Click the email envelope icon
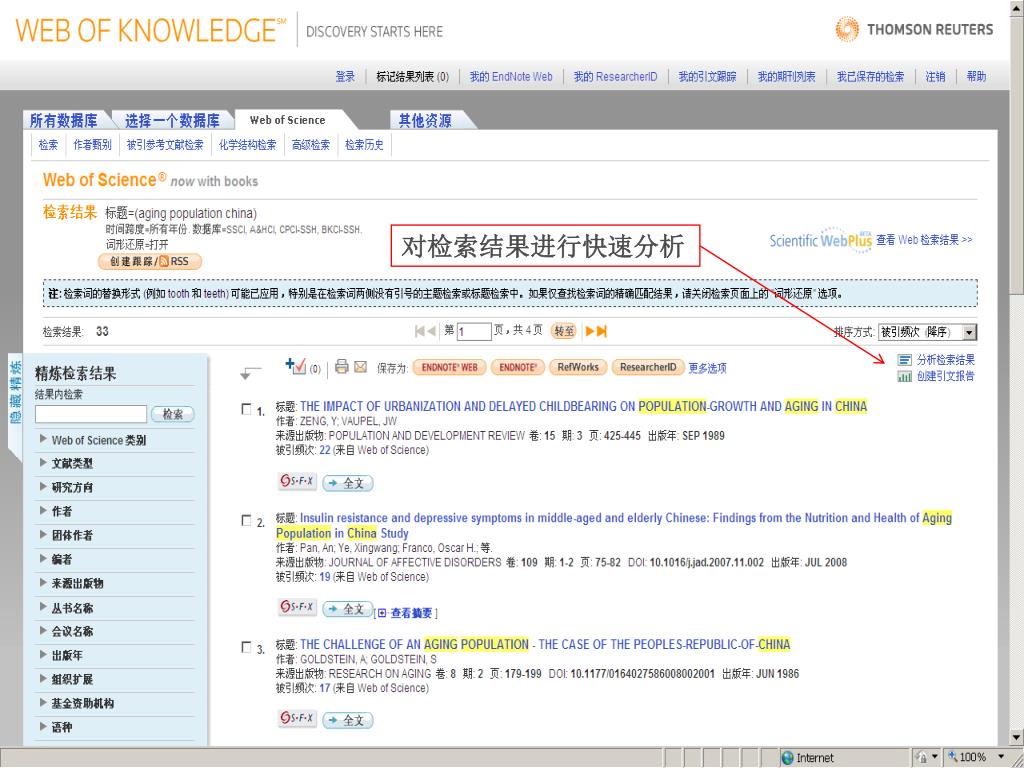Screen dimensions: 1024x768 (360, 367)
